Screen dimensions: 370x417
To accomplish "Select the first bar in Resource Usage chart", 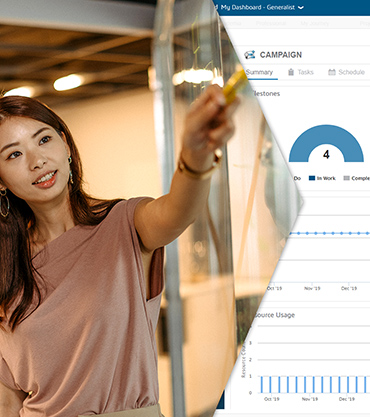I will tap(262, 384).
